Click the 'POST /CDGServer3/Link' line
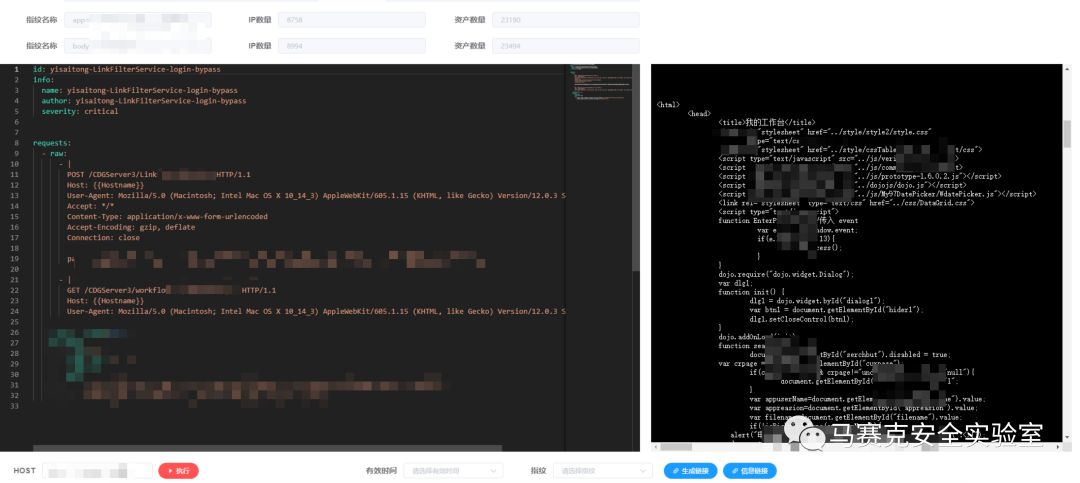The image size is (1080, 483). pyautogui.click(x=158, y=174)
